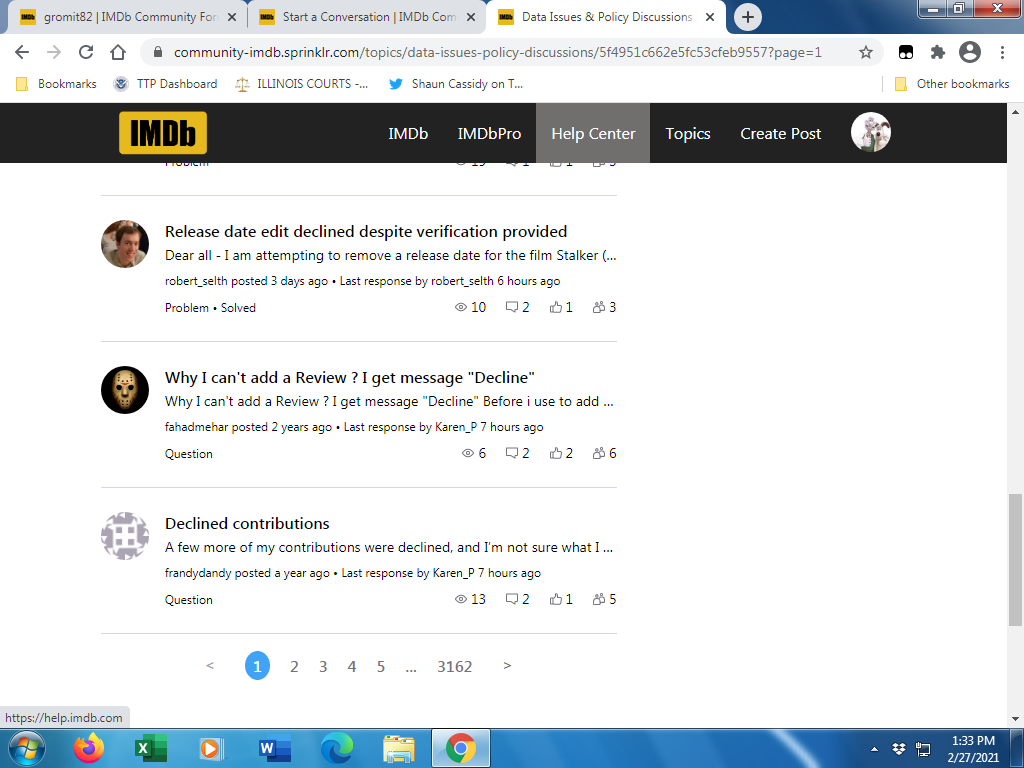Click the browser reload button
Viewport: 1024px width, 768px height.
tap(86, 52)
